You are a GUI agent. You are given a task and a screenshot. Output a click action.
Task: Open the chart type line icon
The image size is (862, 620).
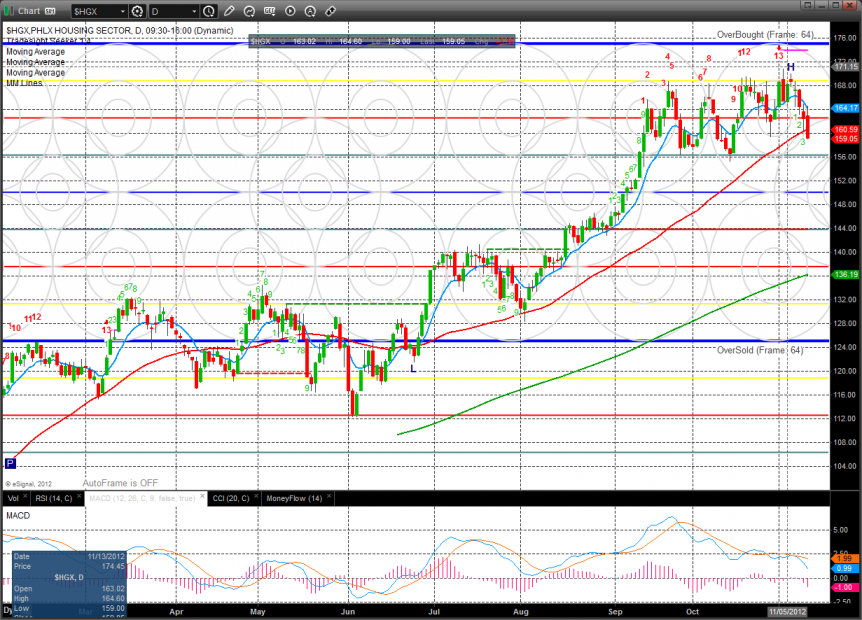pos(249,11)
